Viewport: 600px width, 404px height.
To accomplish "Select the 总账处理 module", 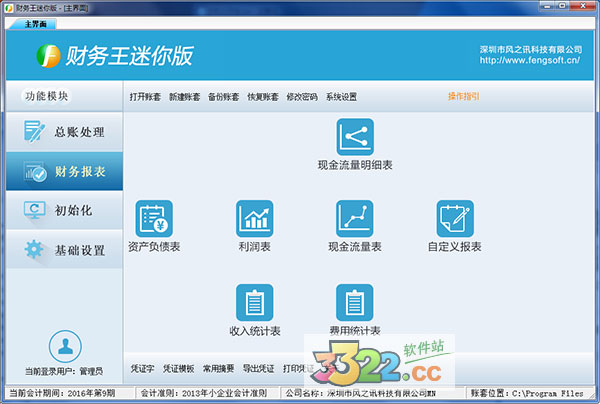I will pos(64,132).
